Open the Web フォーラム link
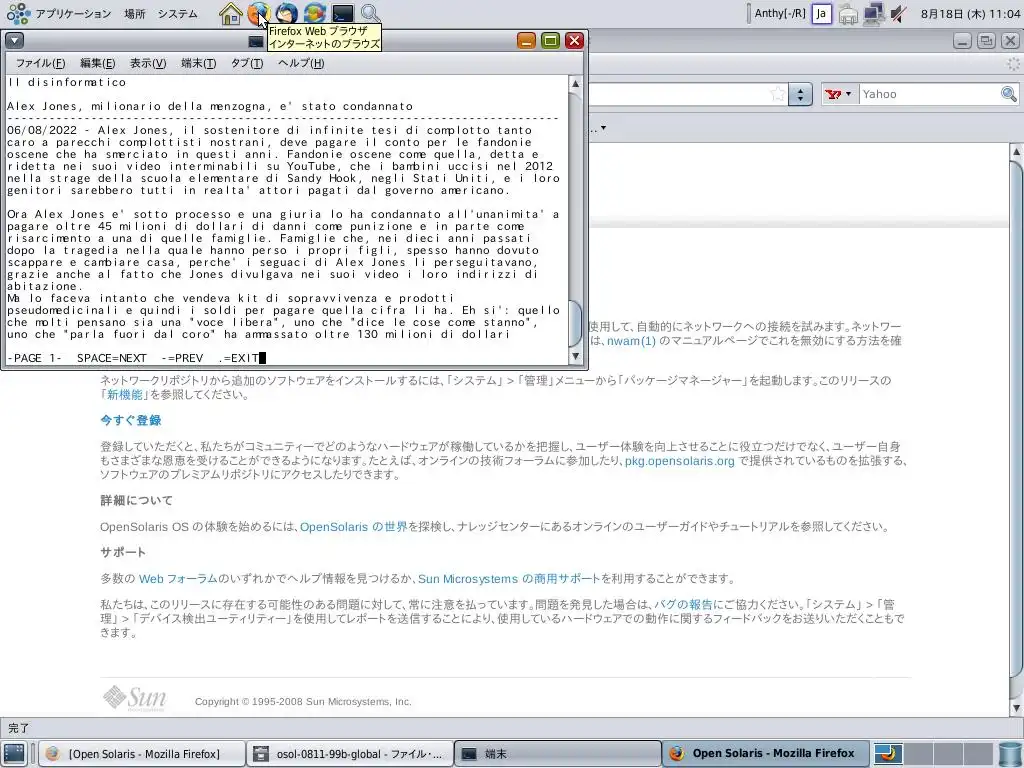 178,579
